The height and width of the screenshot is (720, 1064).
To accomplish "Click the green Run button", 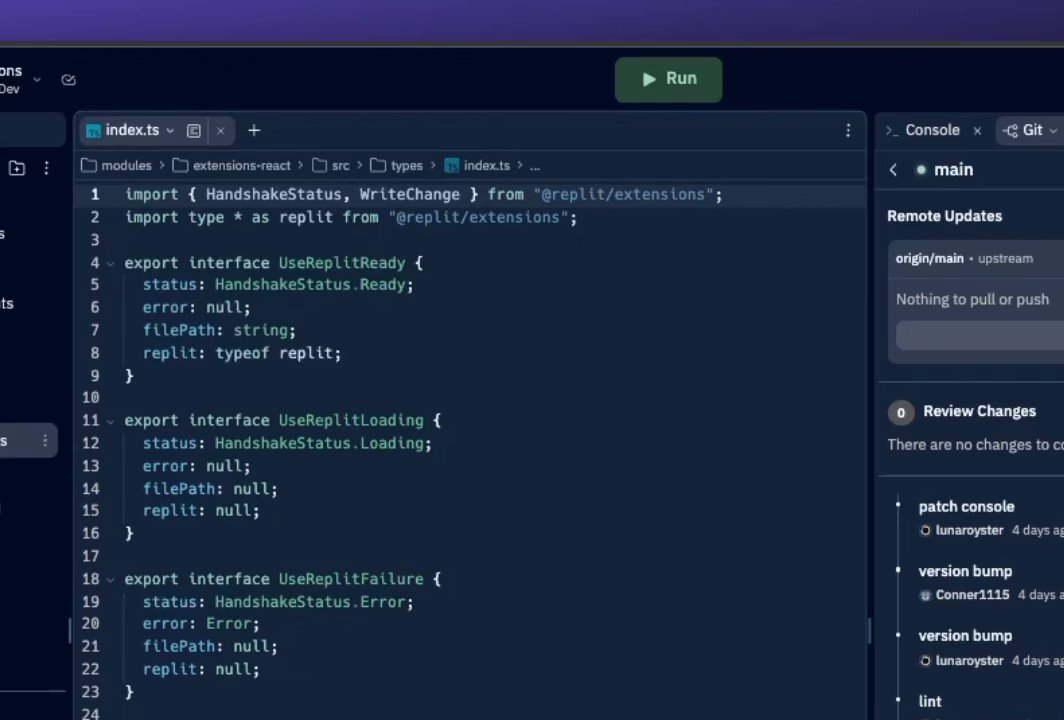I will 668,79.
